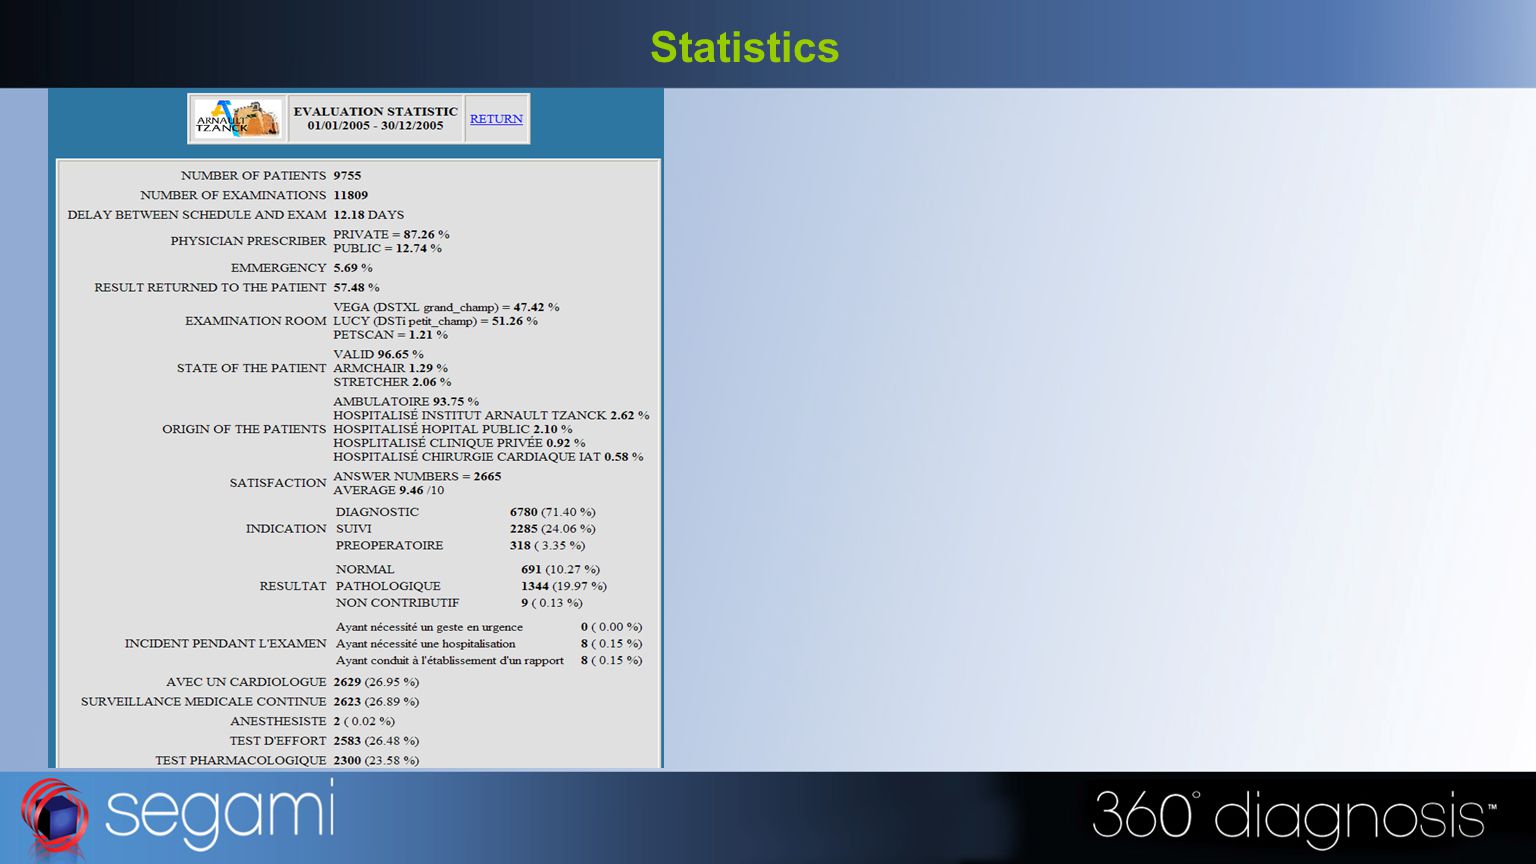Screen dimensions: 1536x864
Task: Select the 12.18 DAYS delay value
Action: click(x=369, y=215)
